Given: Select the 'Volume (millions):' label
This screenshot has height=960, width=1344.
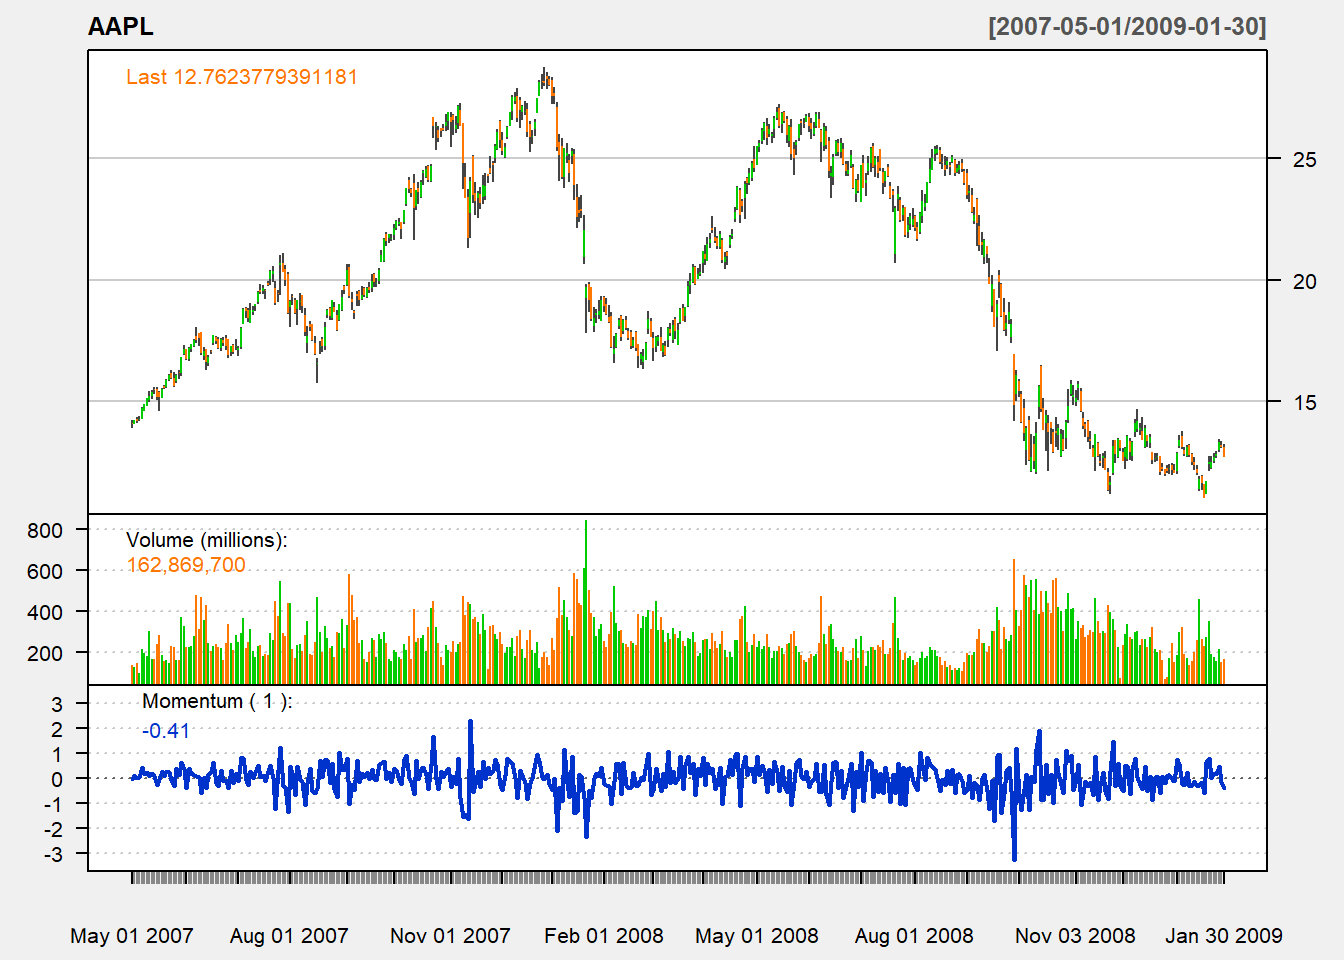Looking at the screenshot, I should 207,540.
